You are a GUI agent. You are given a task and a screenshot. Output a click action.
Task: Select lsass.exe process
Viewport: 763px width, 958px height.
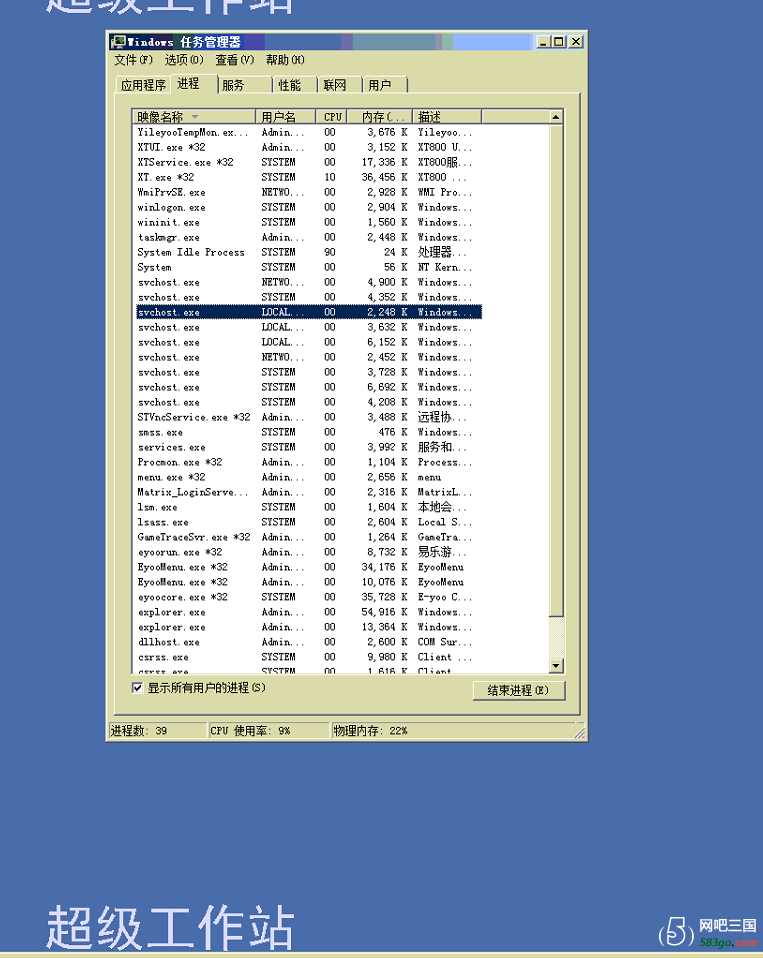tap(308, 522)
